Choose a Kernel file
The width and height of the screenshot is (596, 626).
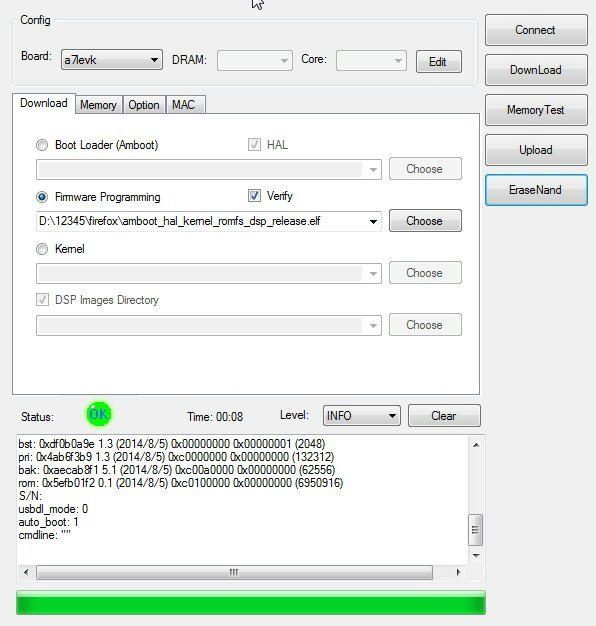(x=425, y=273)
